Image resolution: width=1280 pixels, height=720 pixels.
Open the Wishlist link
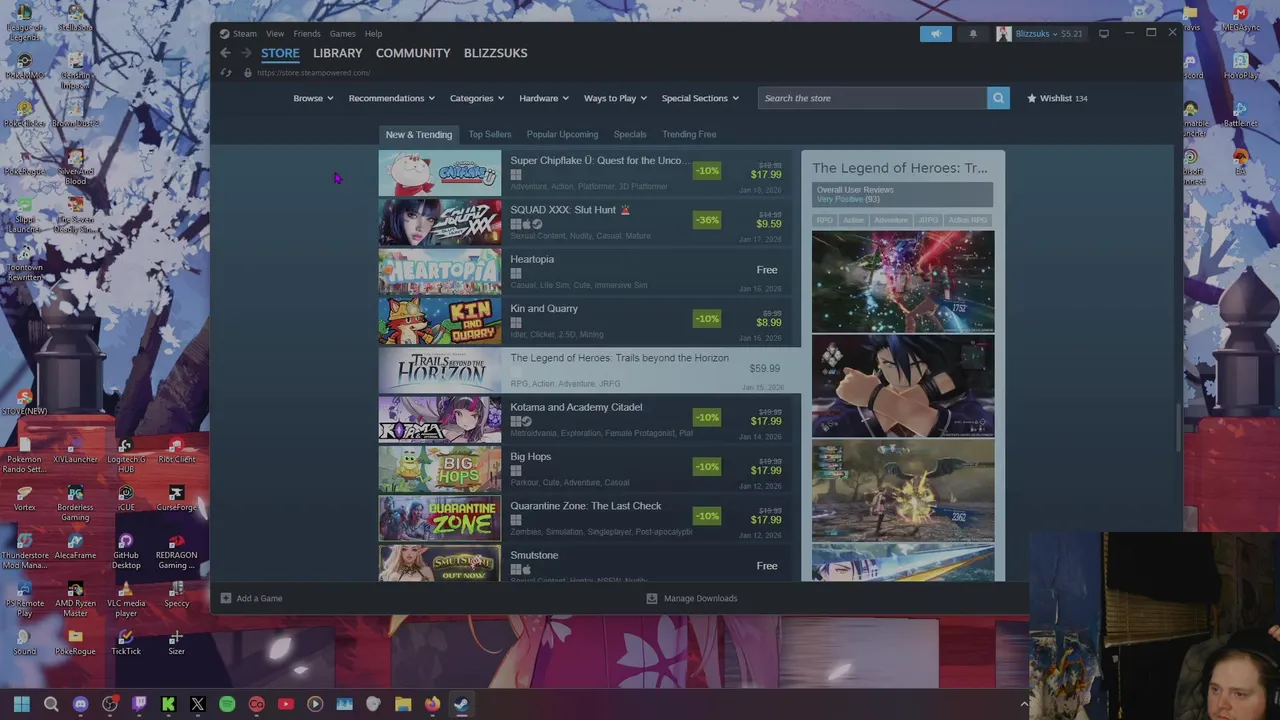click(x=1057, y=98)
